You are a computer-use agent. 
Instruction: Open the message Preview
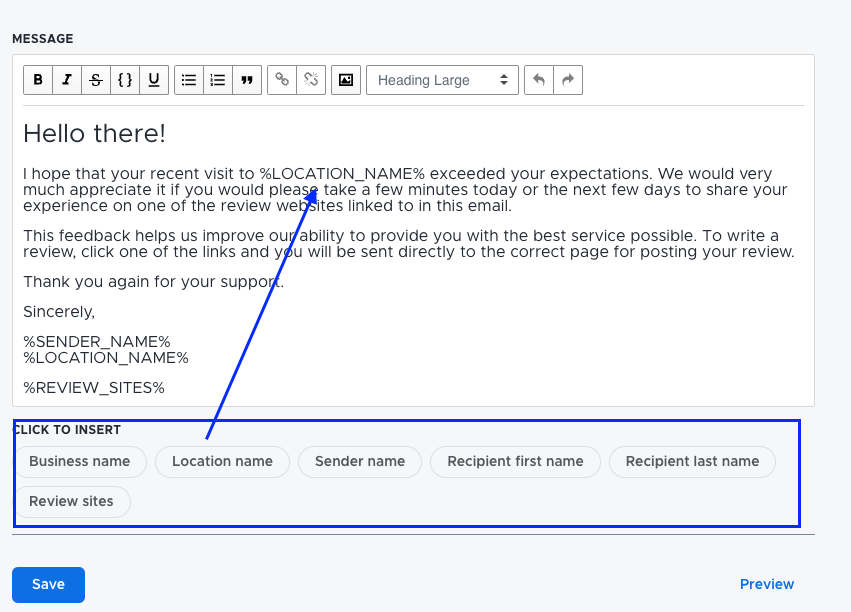point(767,584)
